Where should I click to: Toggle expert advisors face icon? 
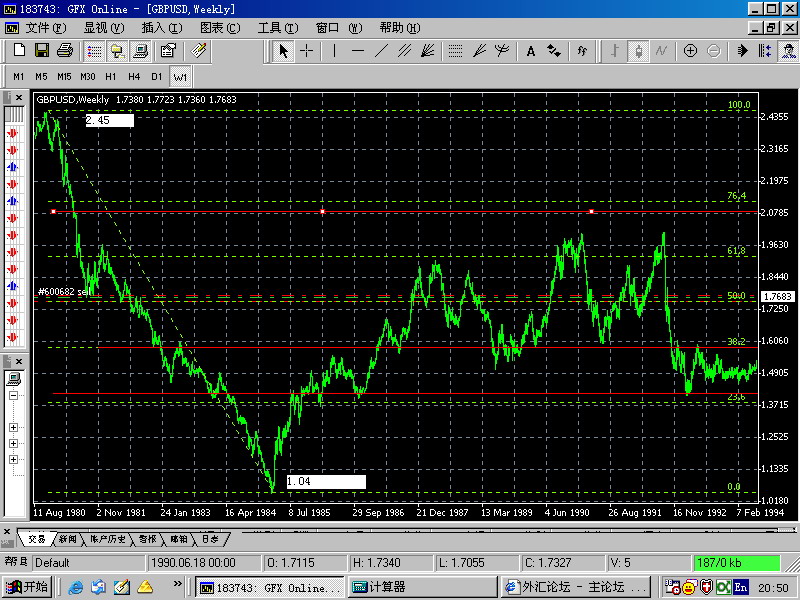tap(788, 51)
